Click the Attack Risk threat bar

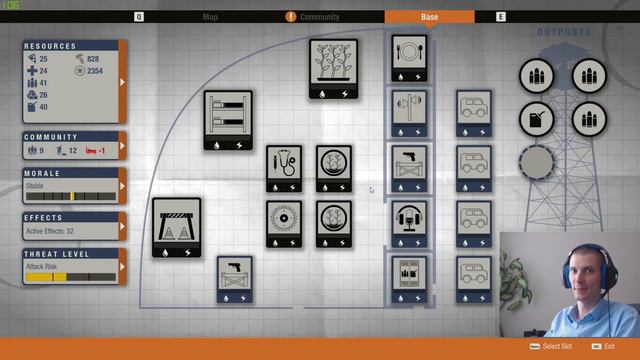point(71,277)
